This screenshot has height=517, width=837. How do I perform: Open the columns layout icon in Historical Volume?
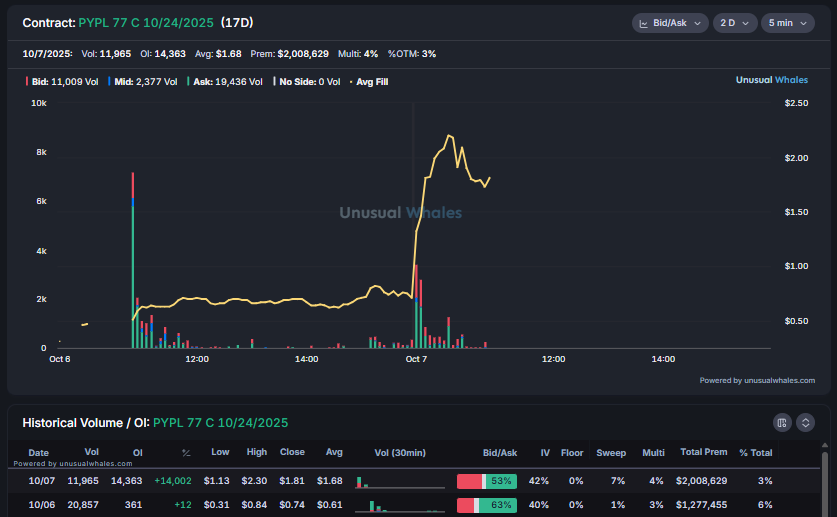coord(783,422)
